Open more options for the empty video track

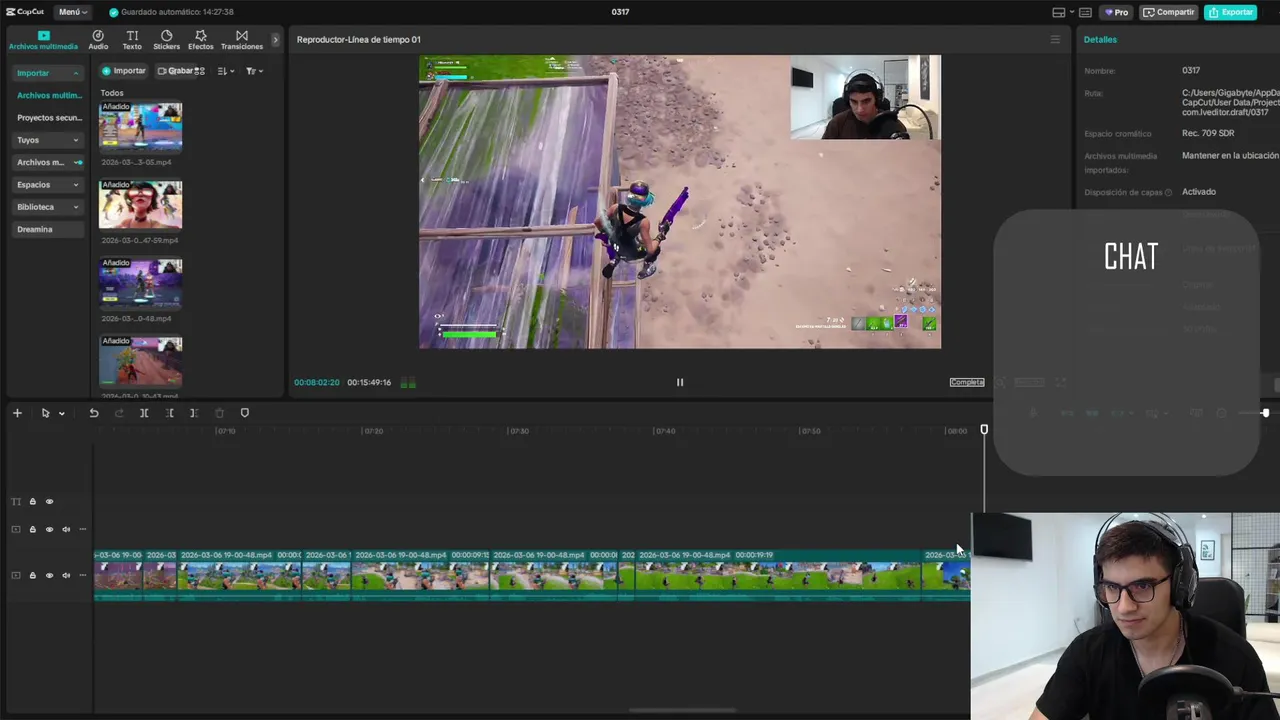83,529
